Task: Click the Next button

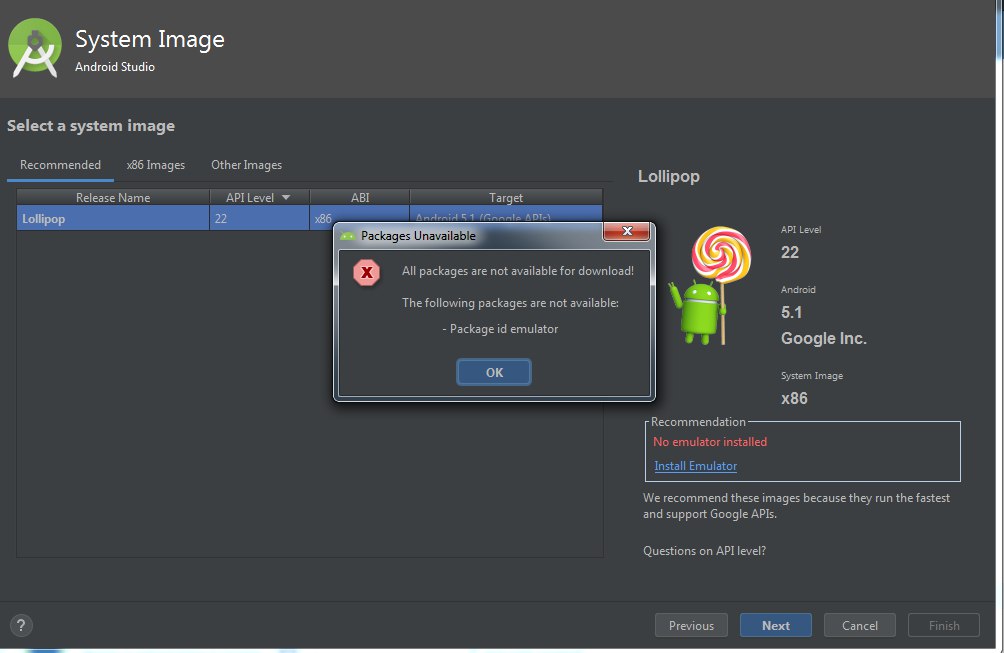Action: click(775, 625)
